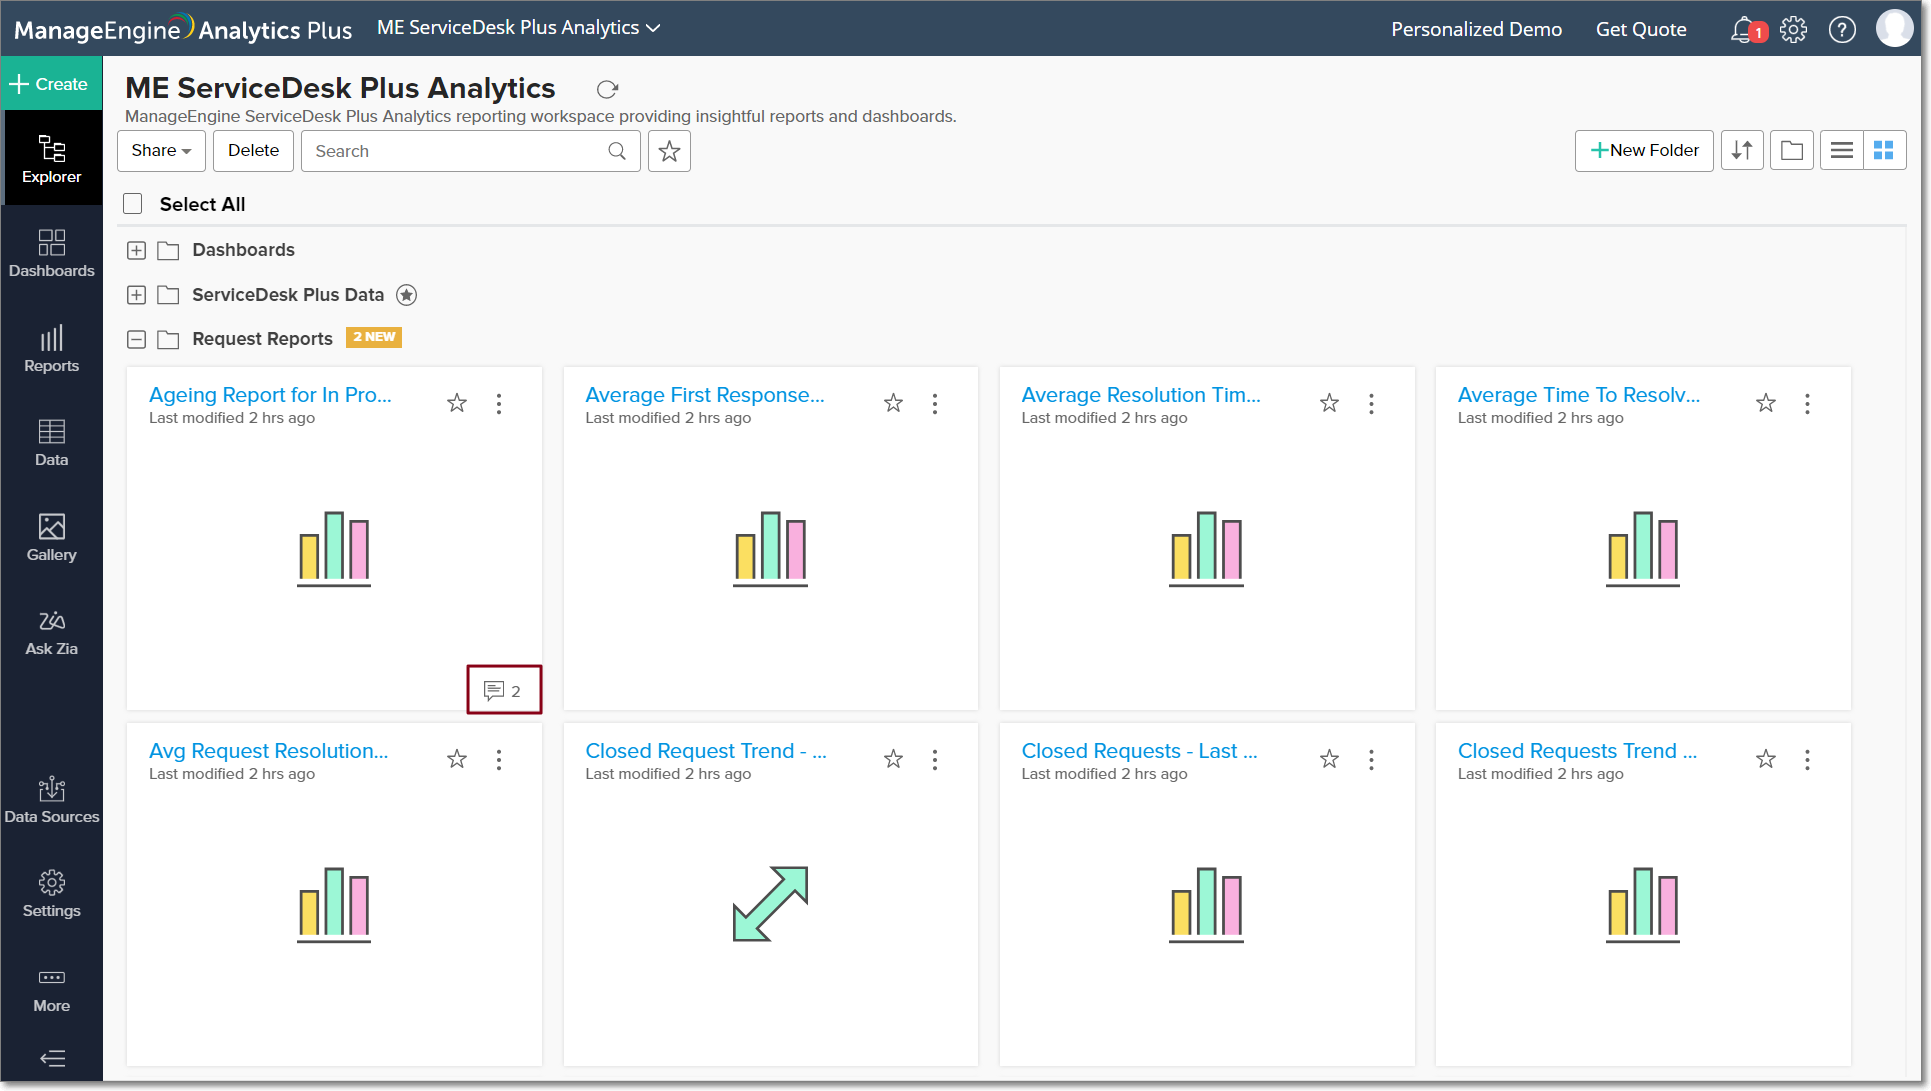Expand the Dashboards folder
Image resolution: width=1931 pixels, height=1091 pixels.
click(x=137, y=250)
